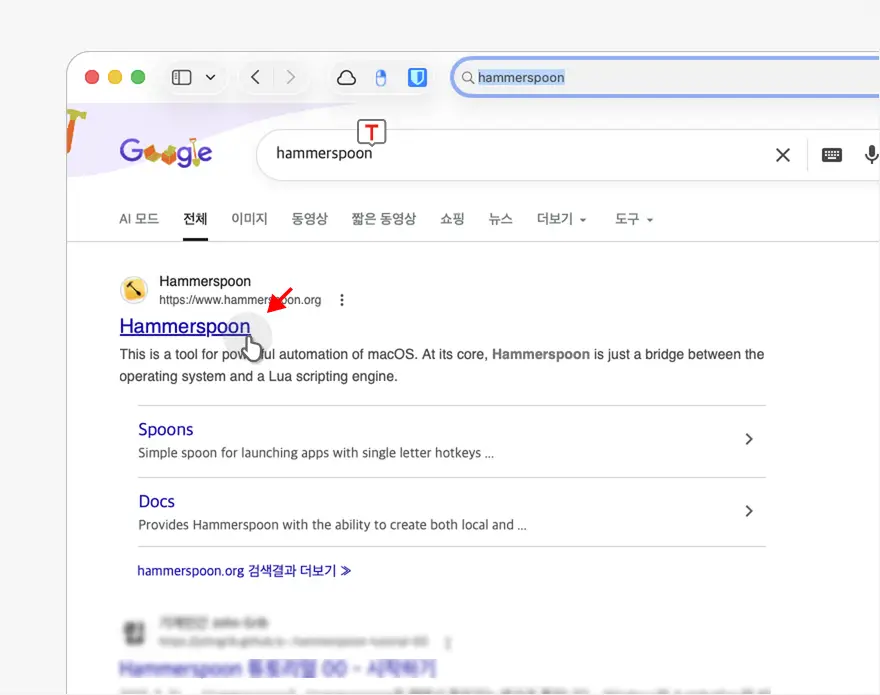The image size is (880, 695).
Task: Open the Bitwarden shield extension
Action: point(417,77)
